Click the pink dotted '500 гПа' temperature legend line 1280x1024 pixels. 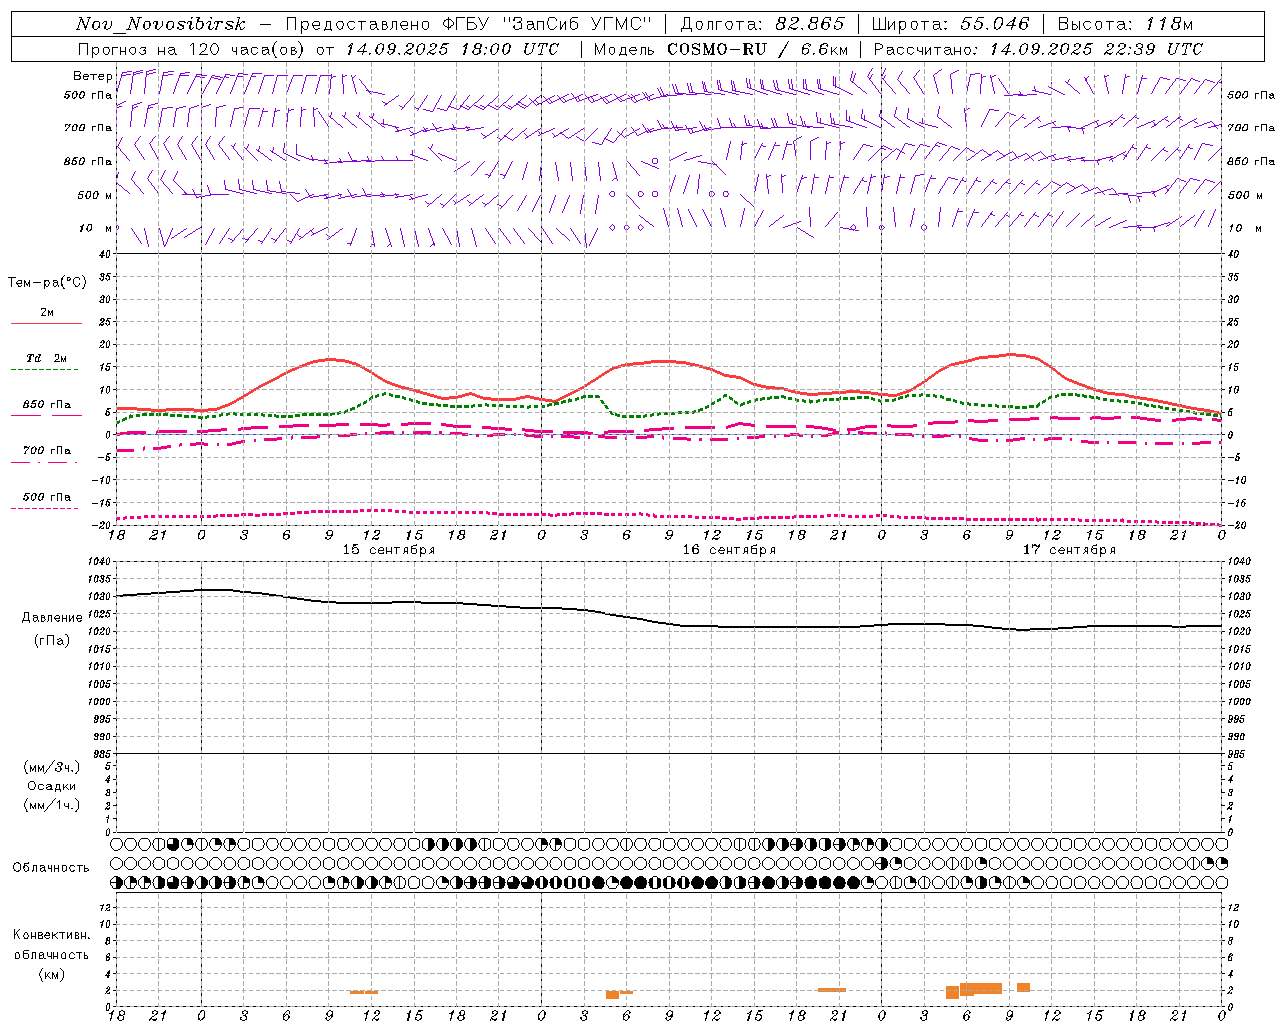(x=44, y=508)
